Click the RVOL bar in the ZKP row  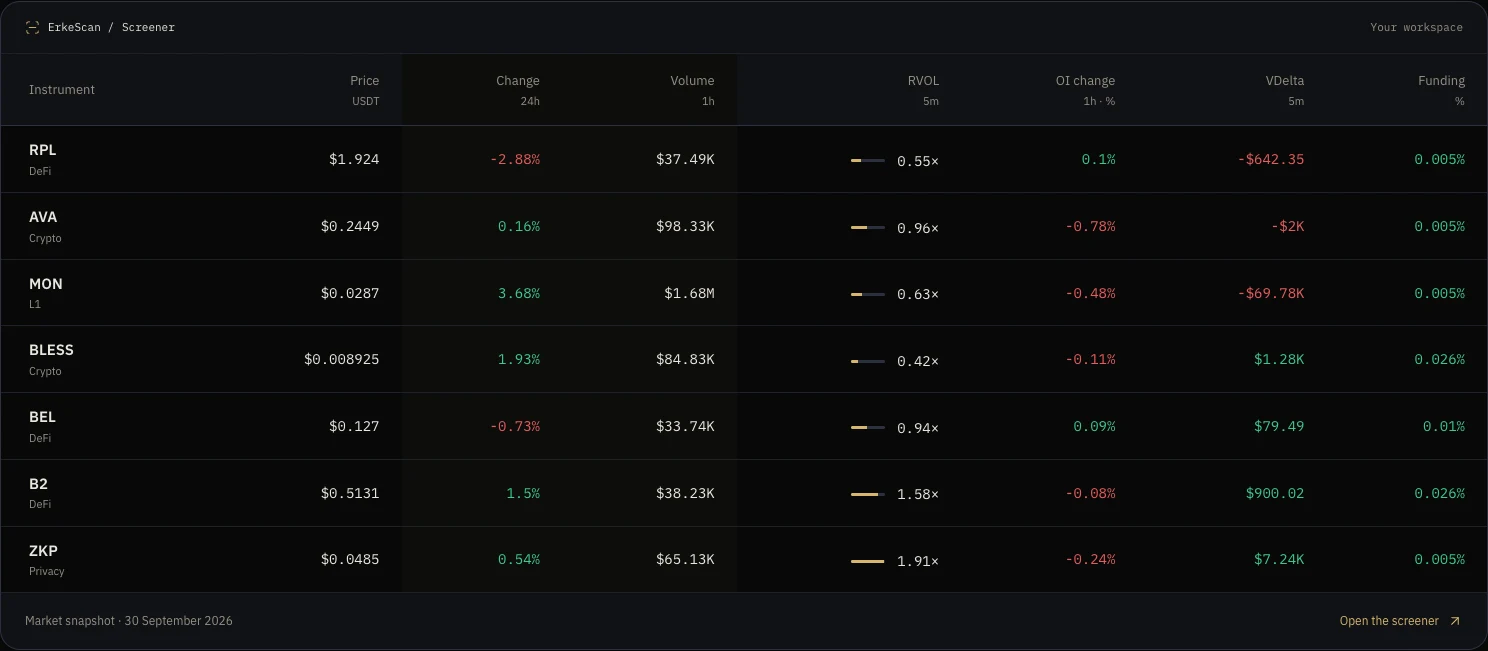[x=868, y=561]
